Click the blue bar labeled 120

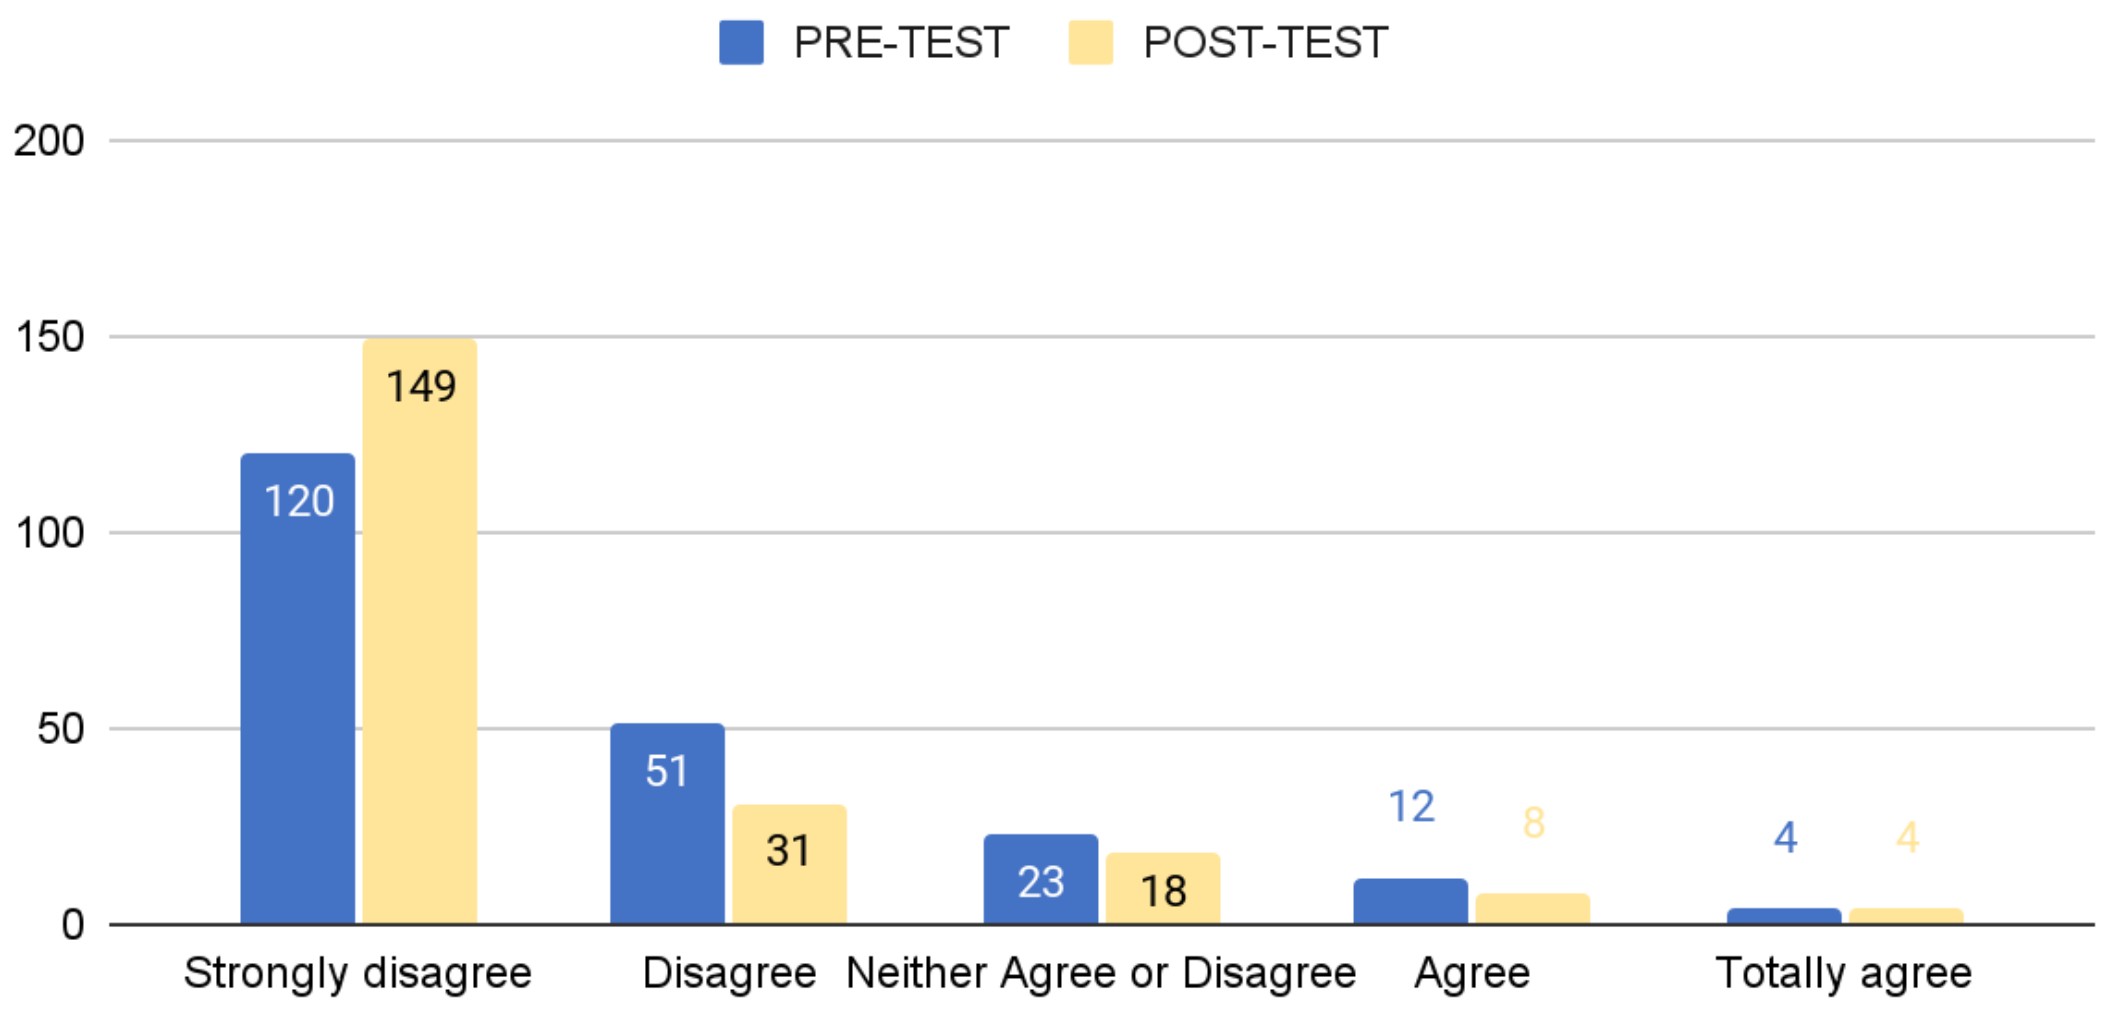pyautogui.click(x=298, y=689)
